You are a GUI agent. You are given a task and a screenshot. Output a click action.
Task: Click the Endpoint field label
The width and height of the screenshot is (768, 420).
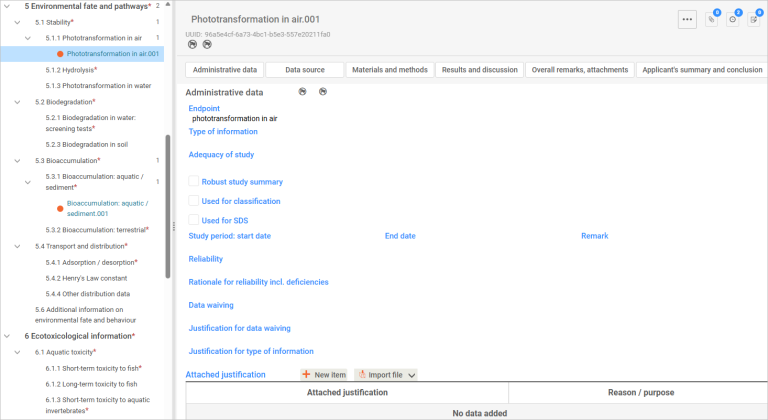[204, 108]
